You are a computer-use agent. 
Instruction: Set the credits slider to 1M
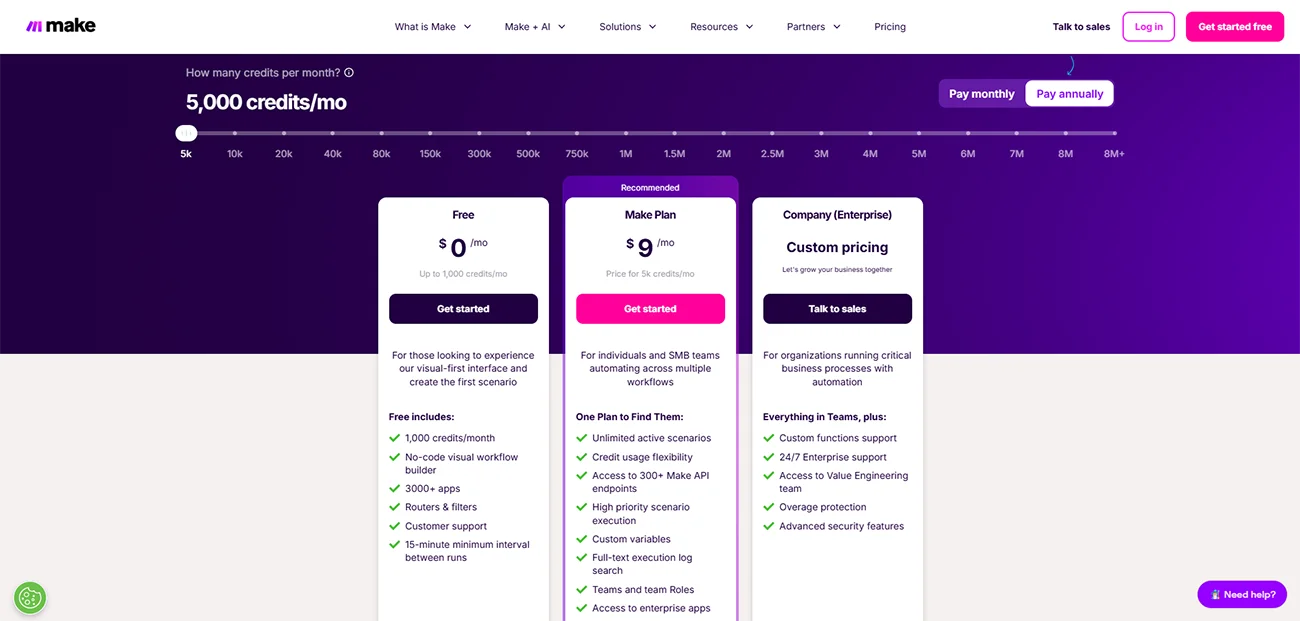click(x=625, y=132)
